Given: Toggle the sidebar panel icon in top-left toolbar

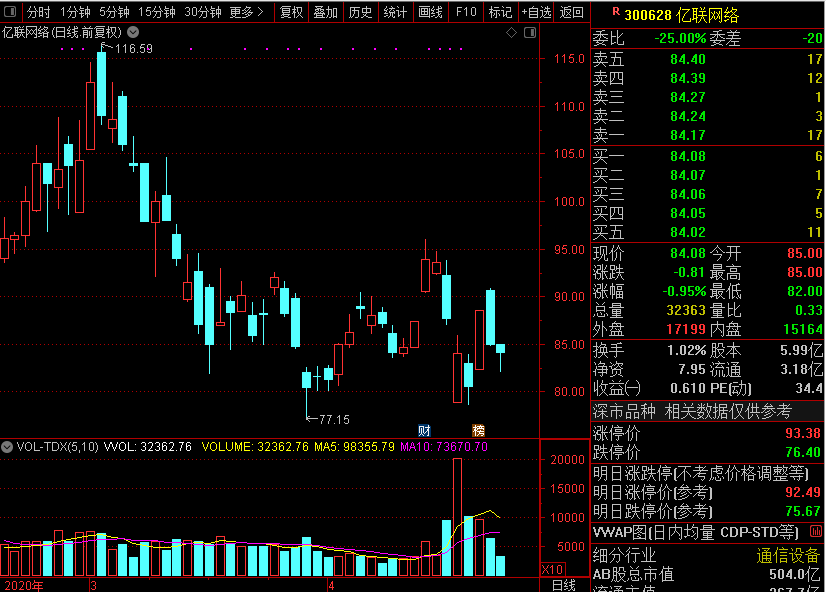Looking at the screenshot, I should pos(10,11).
